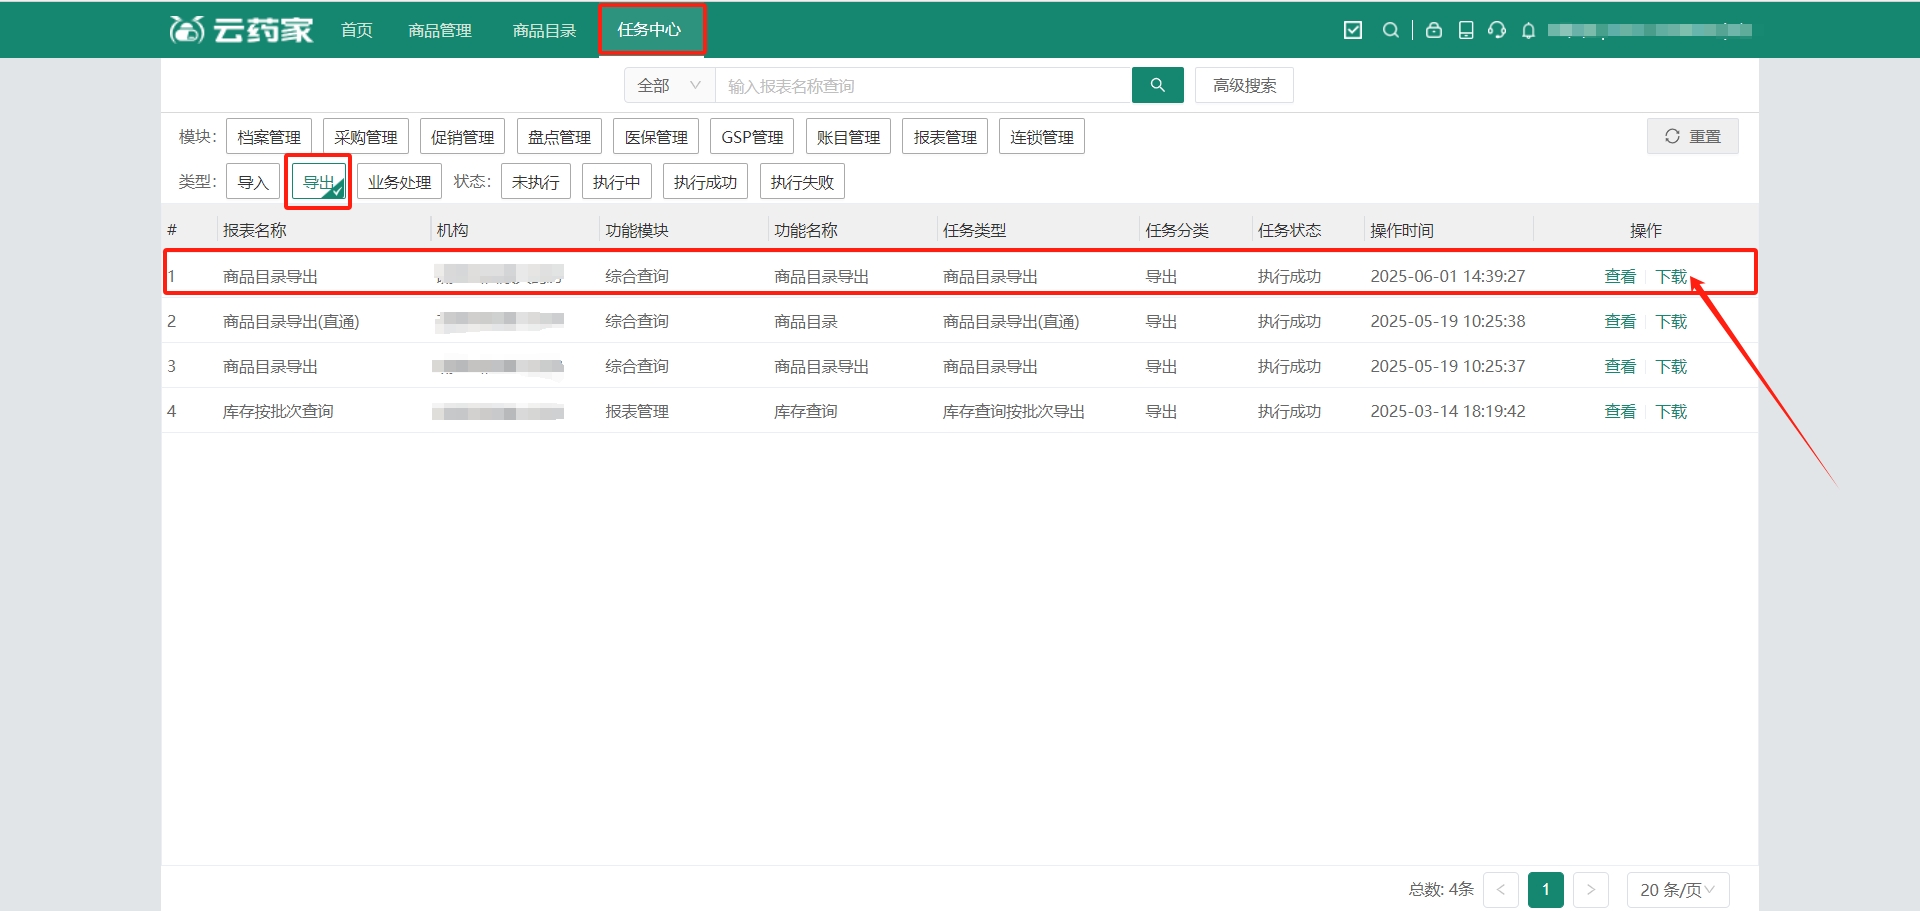This screenshot has height=911, width=1920.
Task: Click 高级搜索 button
Action: click(1244, 85)
